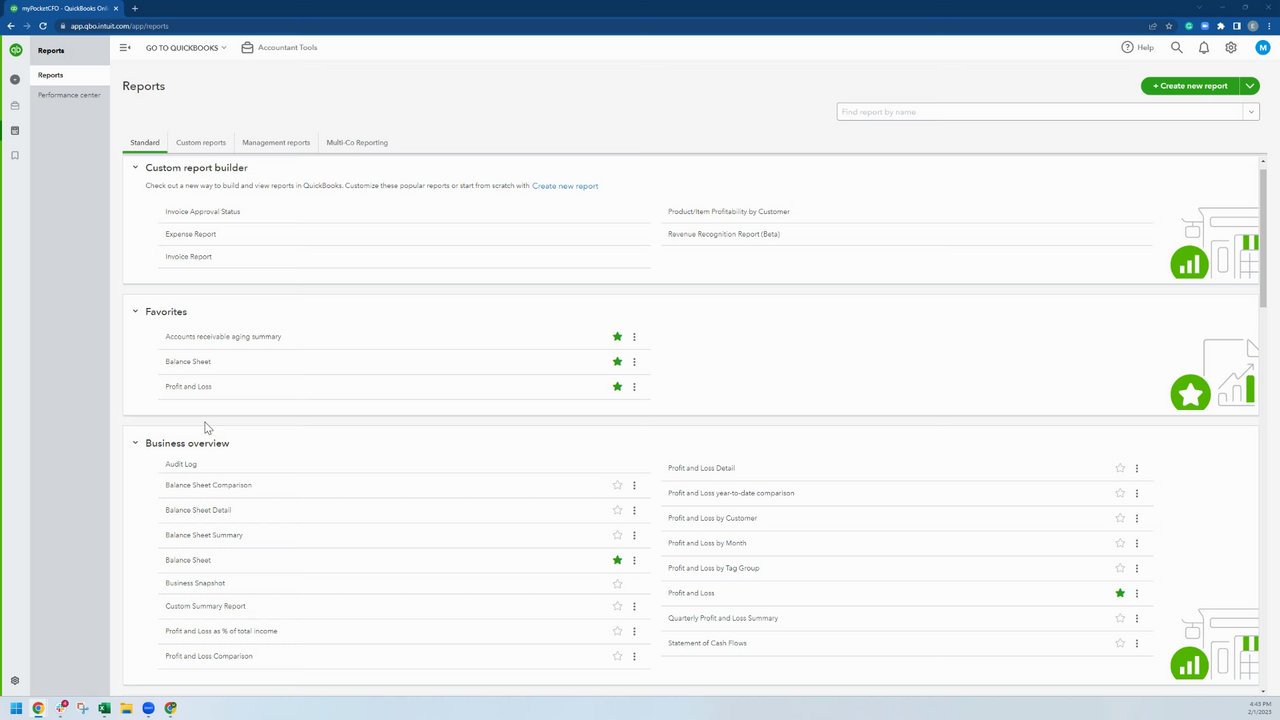
Task: Follow the Create new report link
Action: 565,186
